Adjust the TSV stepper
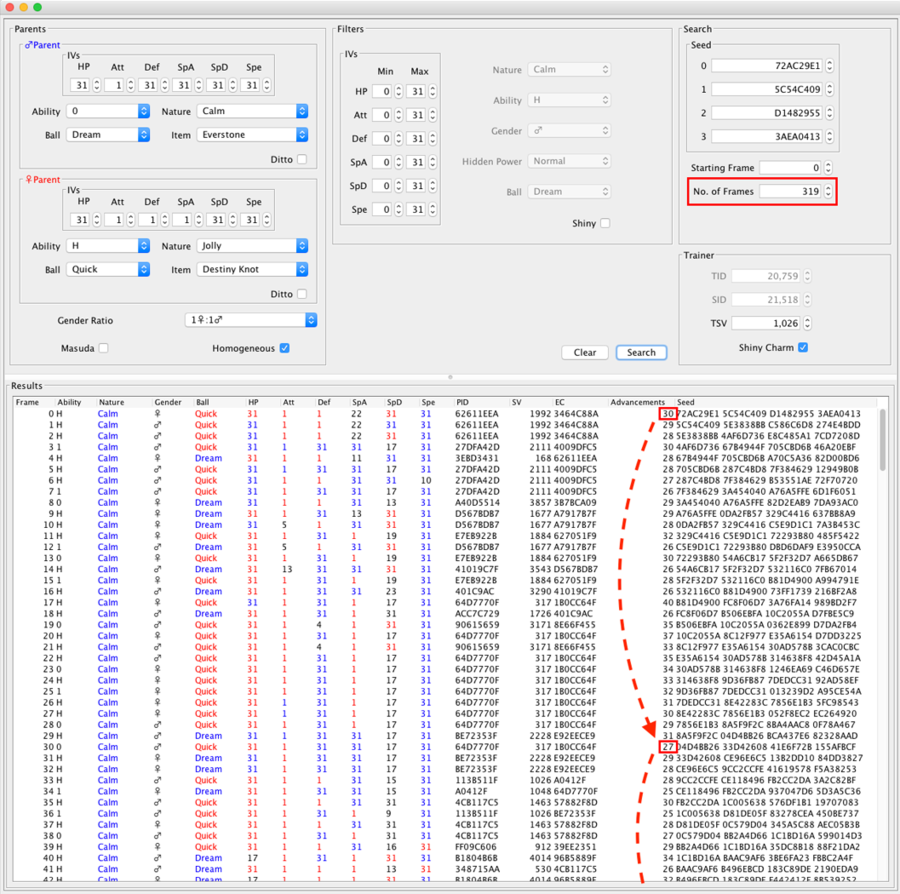The height and width of the screenshot is (894, 900). [808, 323]
